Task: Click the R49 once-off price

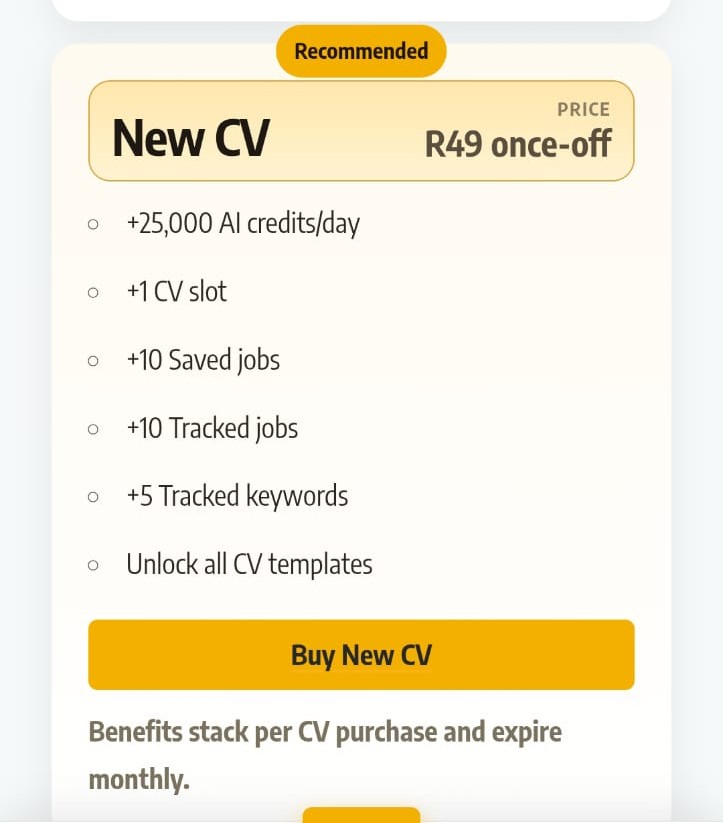Action: (517, 144)
